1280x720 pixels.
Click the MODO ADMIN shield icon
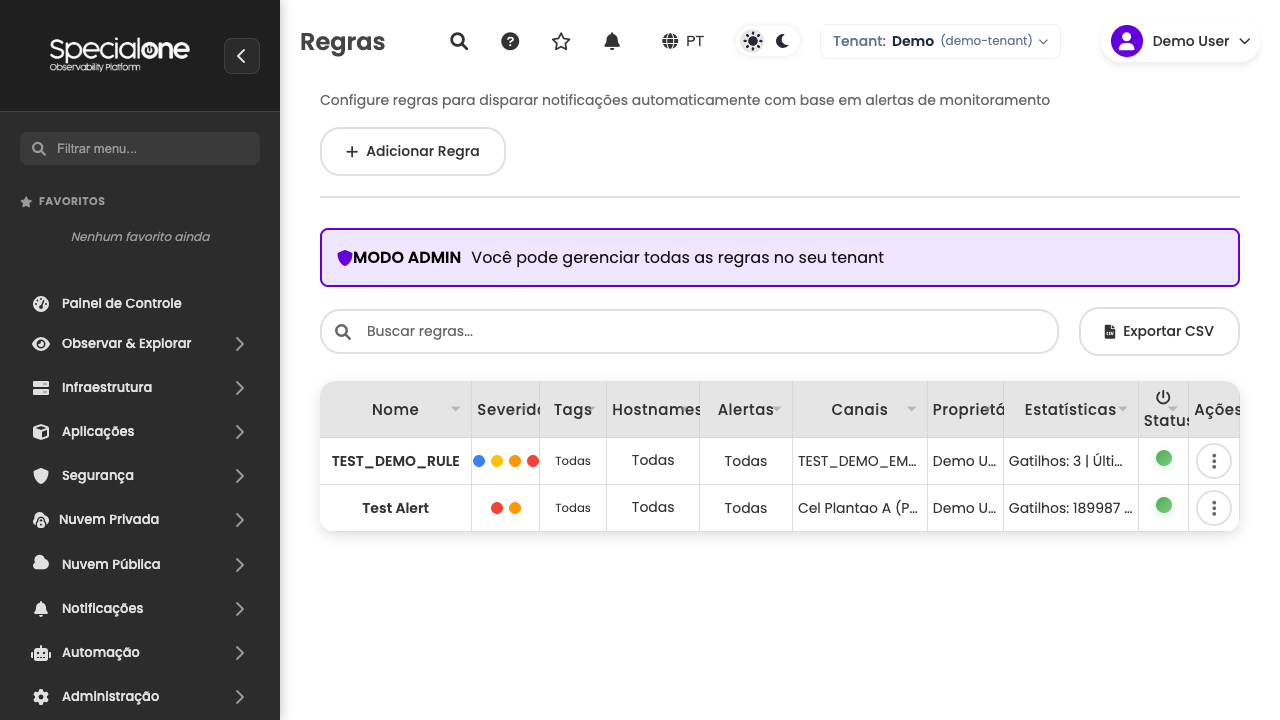345,258
